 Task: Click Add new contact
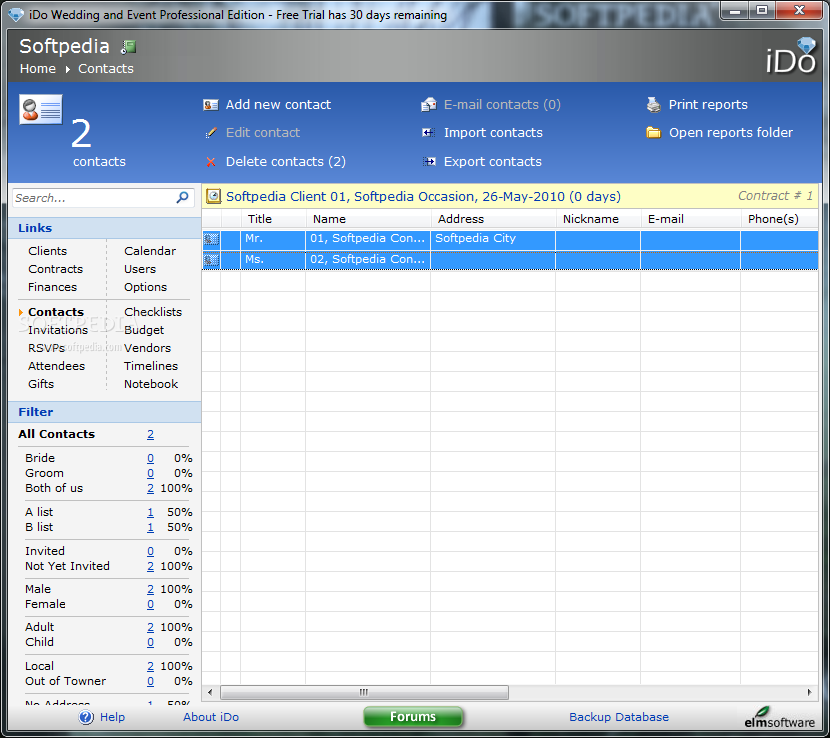click(x=278, y=105)
